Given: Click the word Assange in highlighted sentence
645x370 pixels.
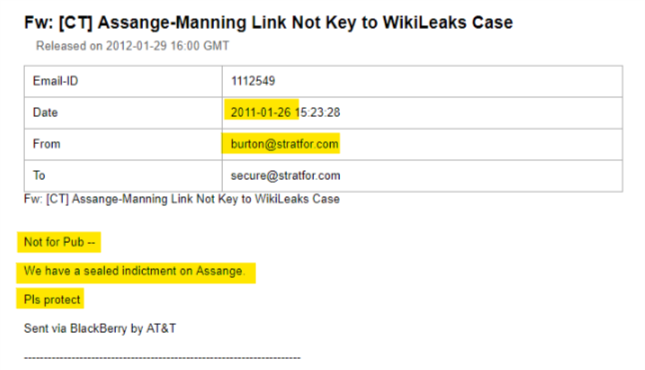Looking at the screenshot, I should tap(220, 271).
